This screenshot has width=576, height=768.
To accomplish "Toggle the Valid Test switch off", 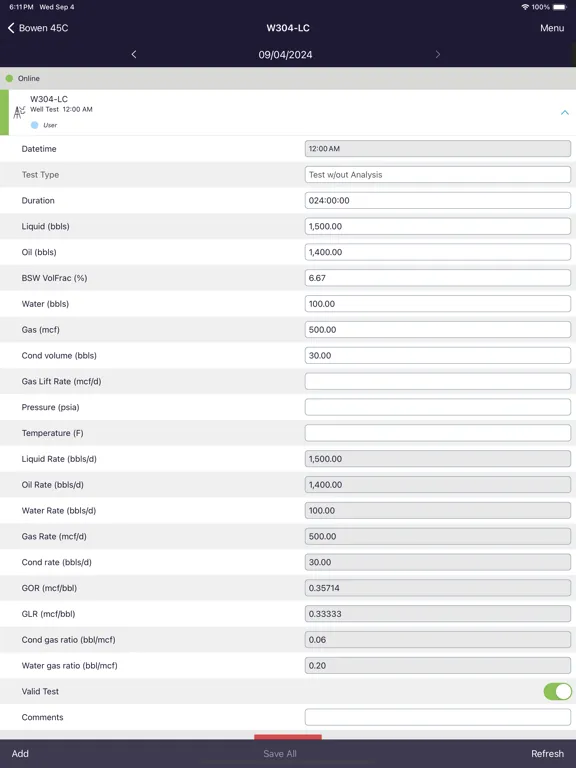I will [557, 691].
